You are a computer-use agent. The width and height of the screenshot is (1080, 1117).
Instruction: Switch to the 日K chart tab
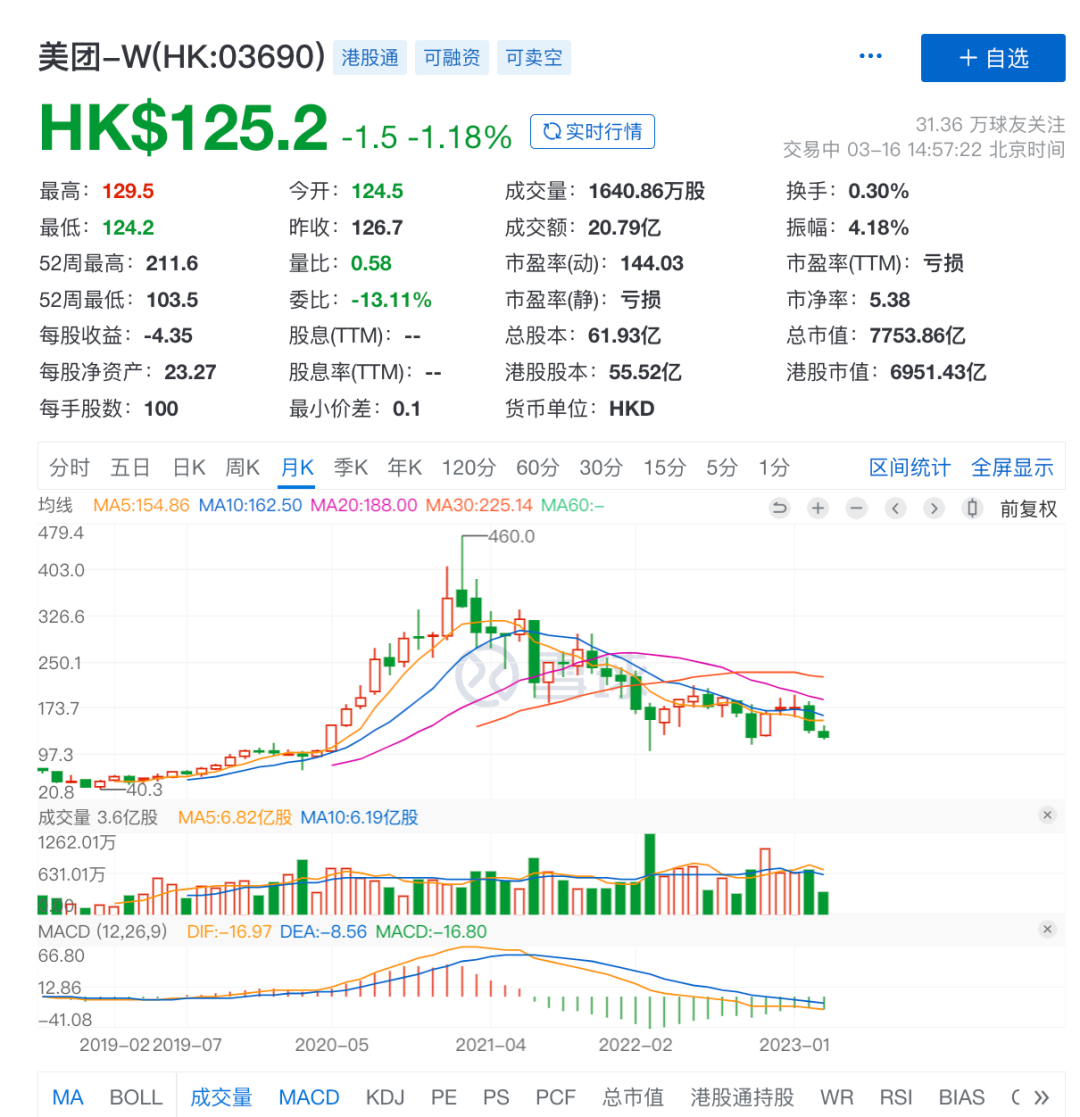[x=189, y=468]
